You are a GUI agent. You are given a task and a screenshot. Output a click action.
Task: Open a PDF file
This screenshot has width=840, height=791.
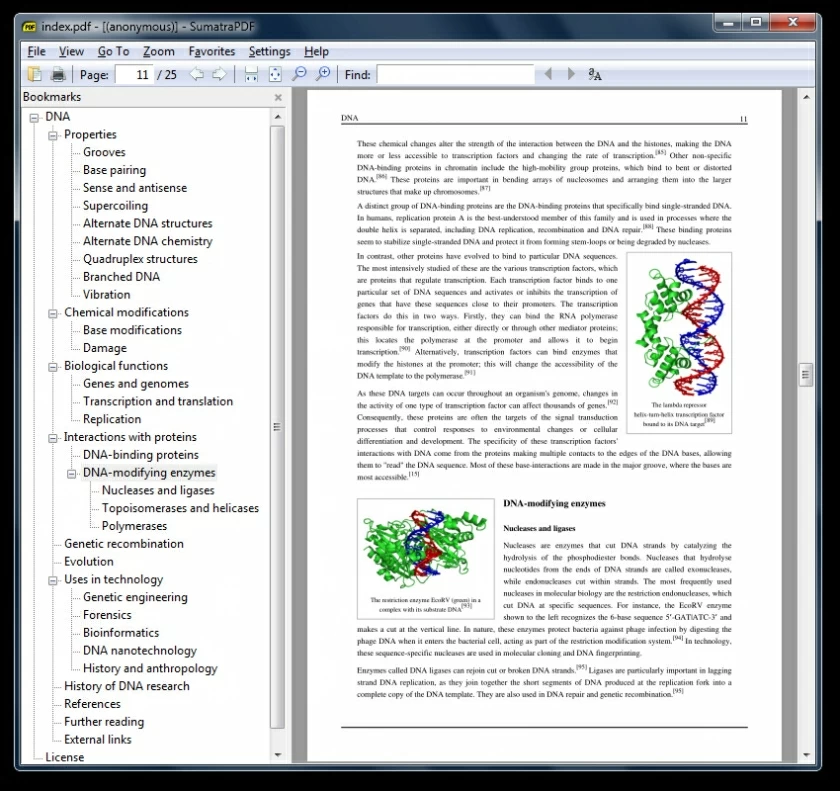coord(34,74)
